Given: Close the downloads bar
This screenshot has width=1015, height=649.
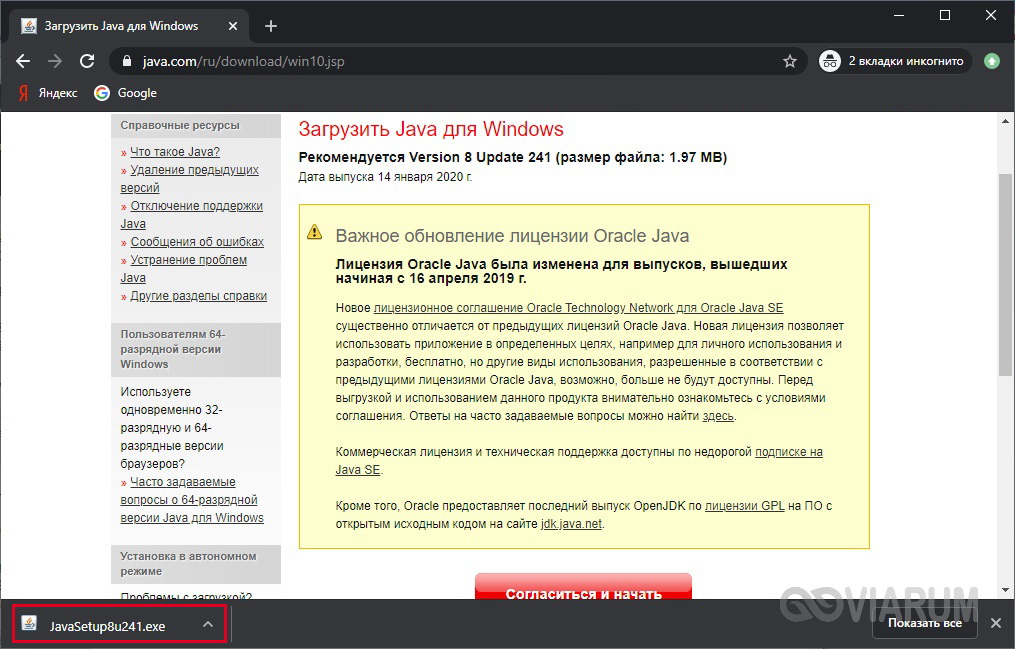Looking at the screenshot, I should tap(995, 623).
